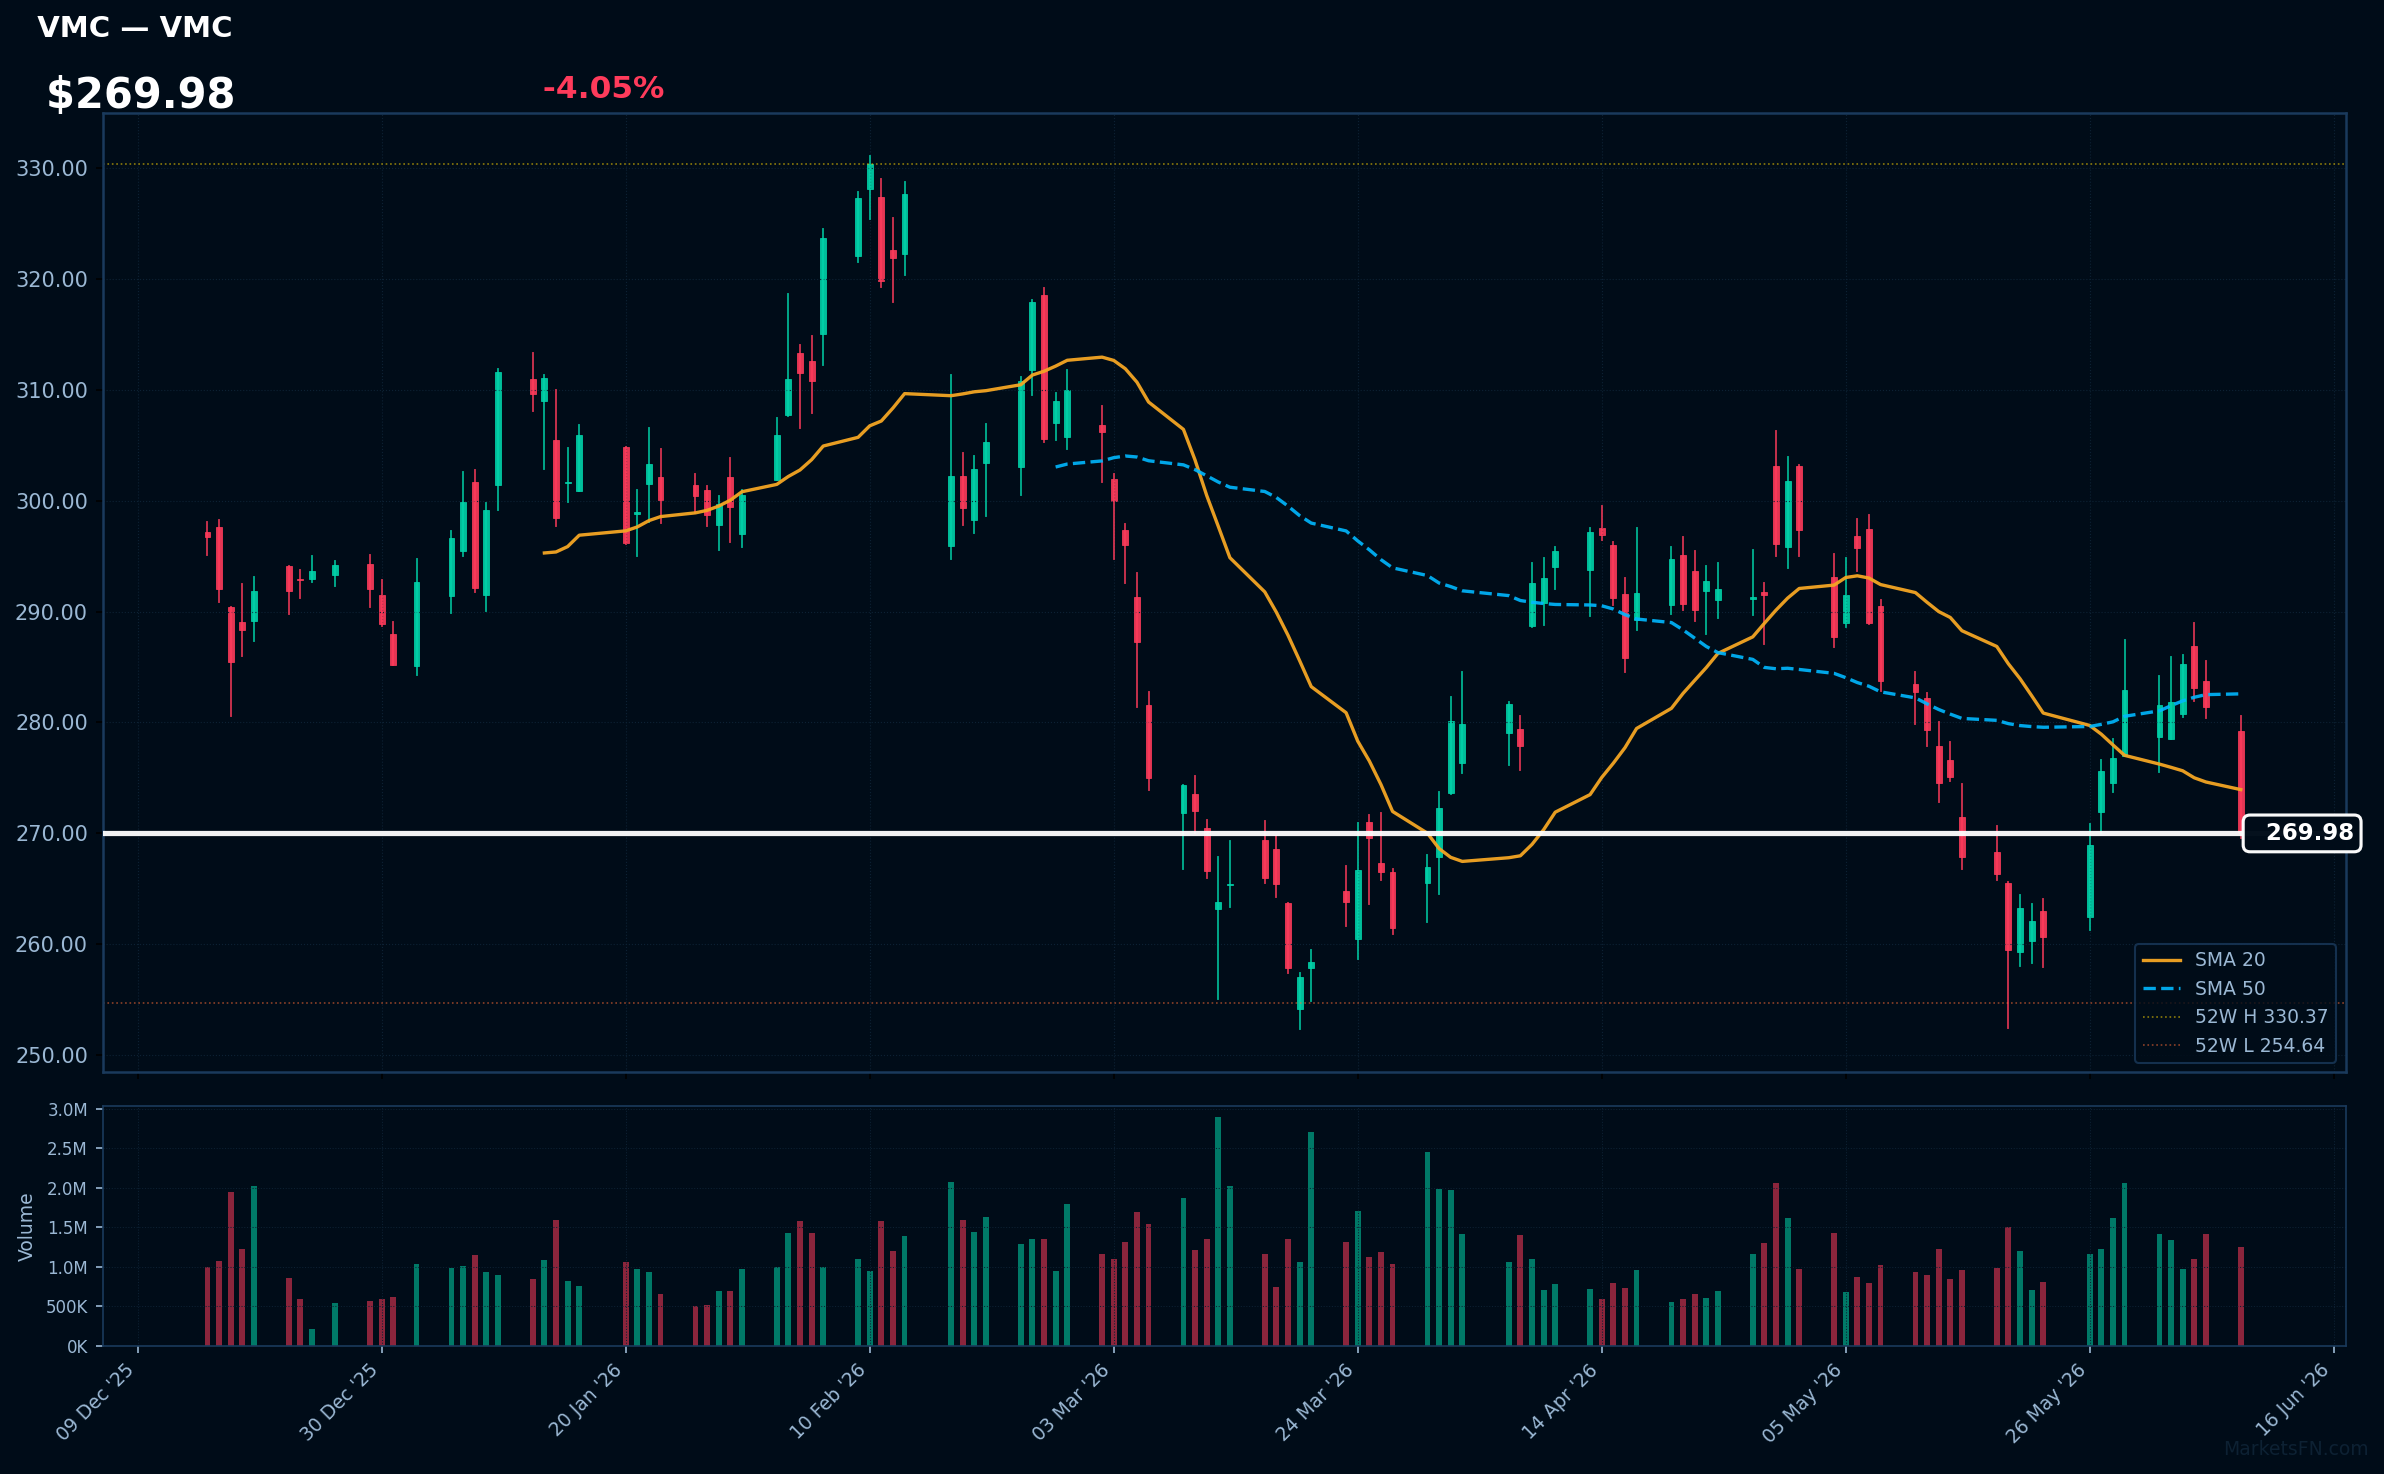This screenshot has height=1474, width=2384.
Task: Click the 1.5M volume axis label
Action: tap(67, 1228)
